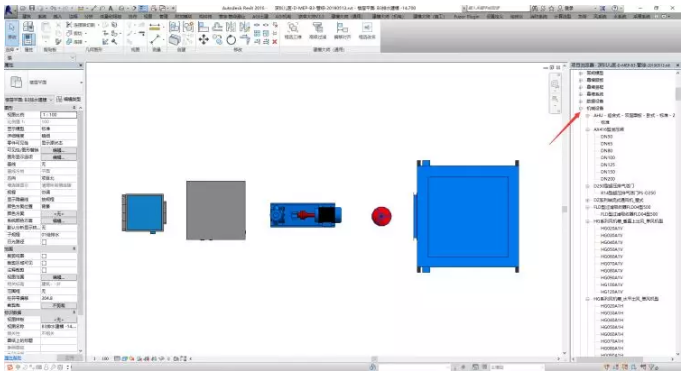The width and height of the screenshot is (688, 375).
Task: Open the 视图 ribbon tab
Action: click(x=148, y=16)
